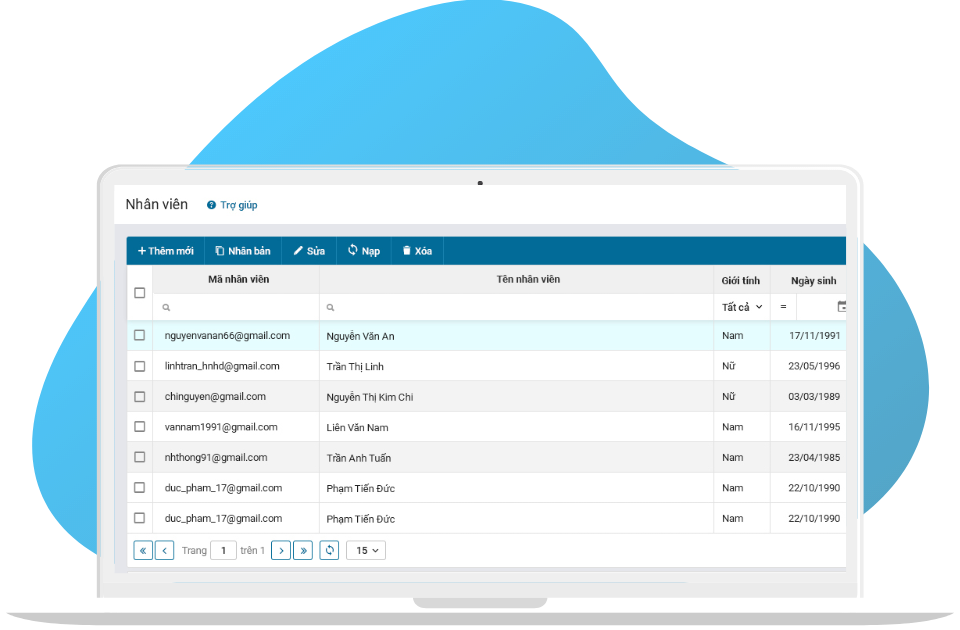Check the box for nguyenvanan66@gmail.com row
The image size is (960, 630).
pyautogui.click(x=140, y=336)
